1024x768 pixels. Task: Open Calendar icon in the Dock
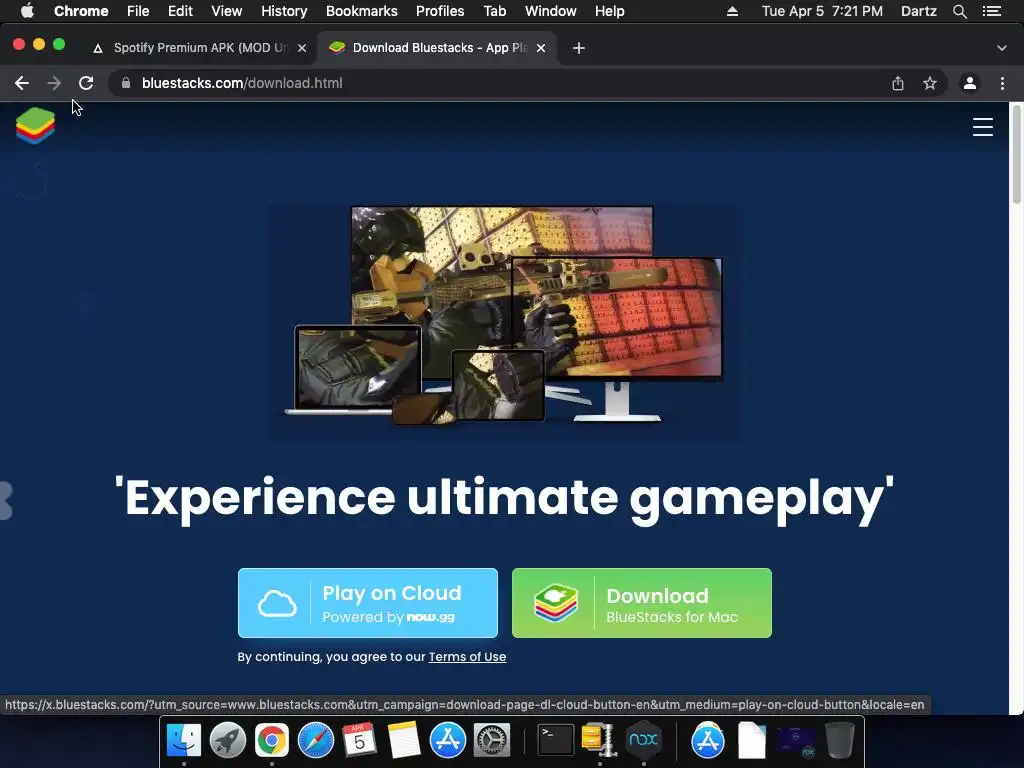[x=360, y=740]
